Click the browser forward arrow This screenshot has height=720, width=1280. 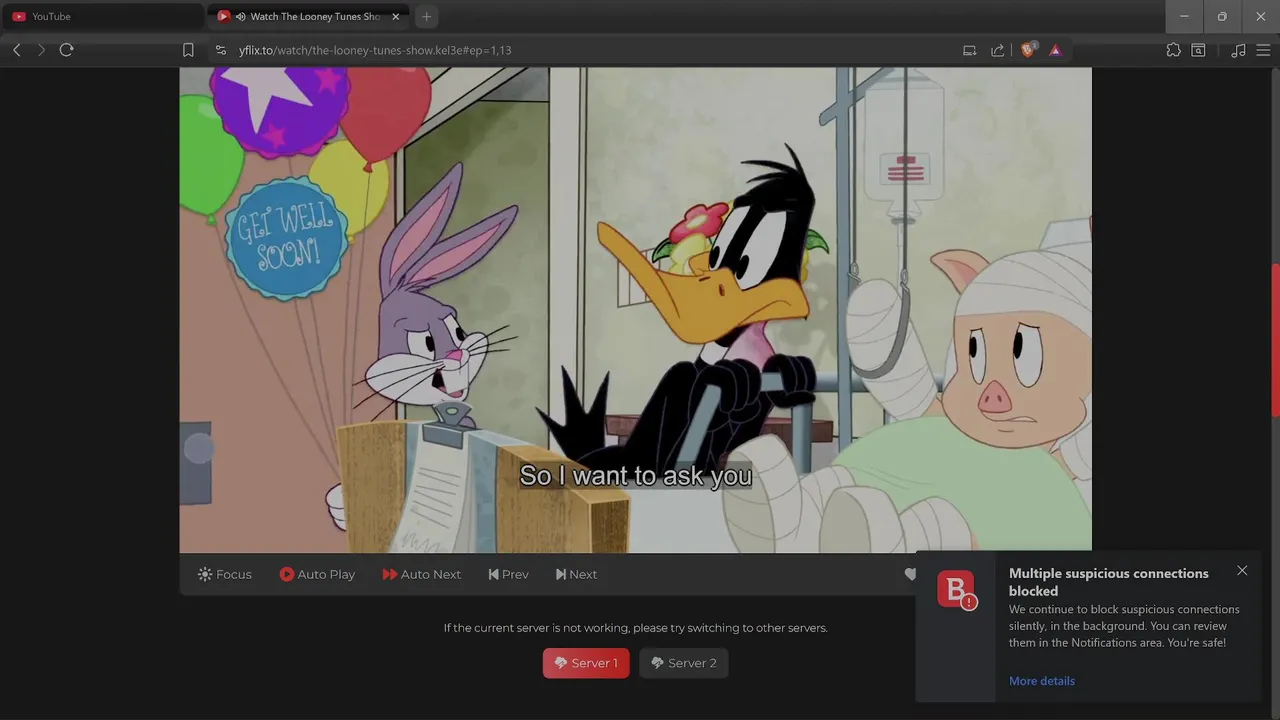[41, 50]
